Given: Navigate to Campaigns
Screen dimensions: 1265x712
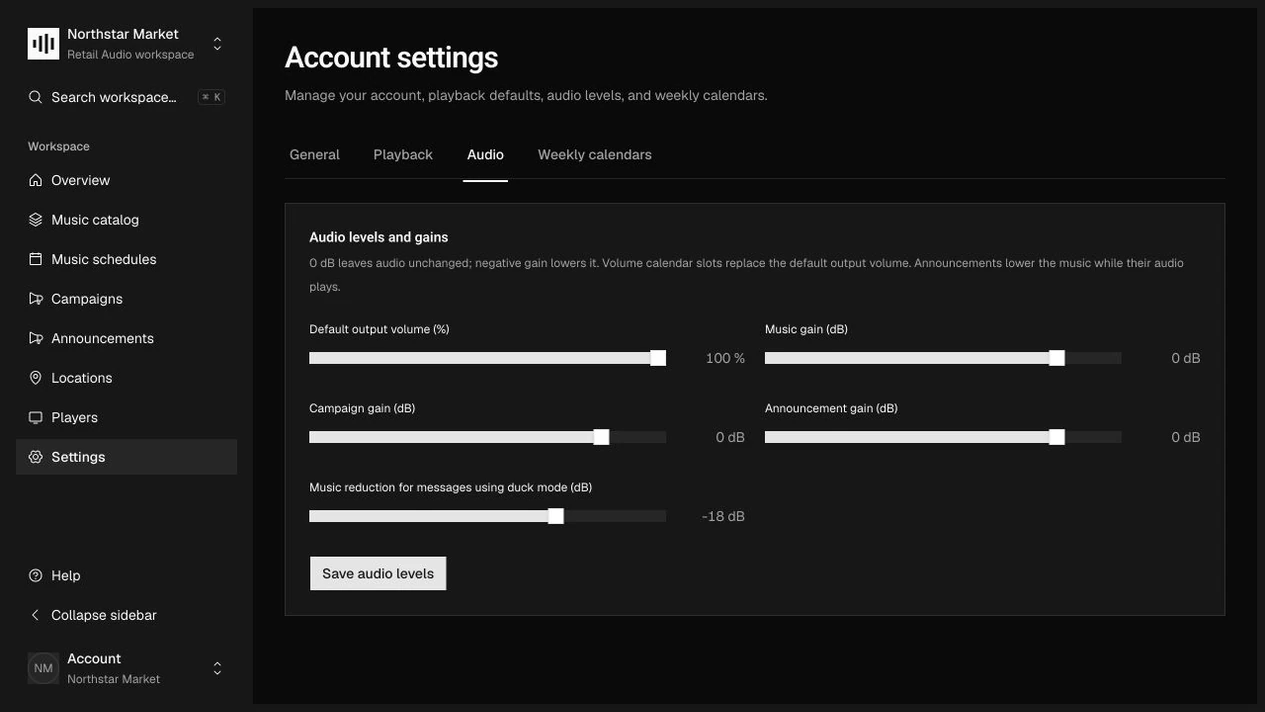Looking at the screenshot, I should click(126, 298).
